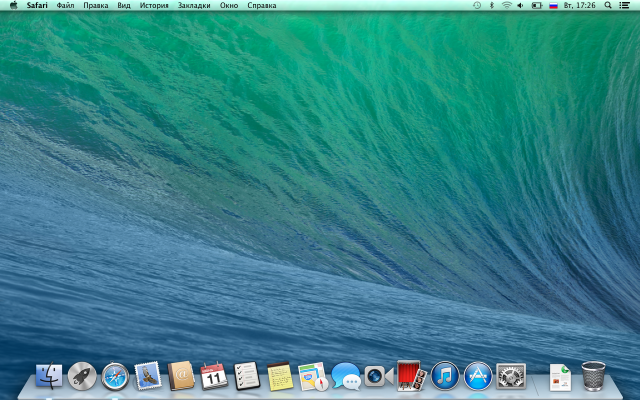
Task: Open Messages speech bubble icon
Action: [346, 376]
